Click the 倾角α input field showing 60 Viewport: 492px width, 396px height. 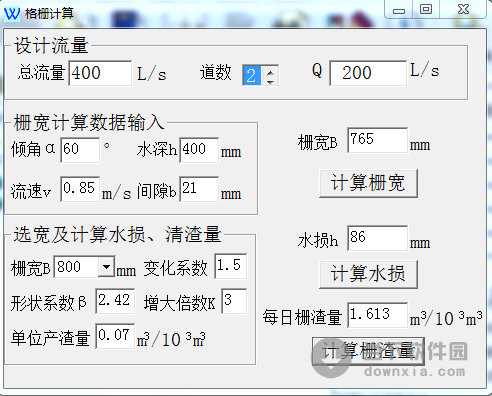[x=80, y=150]
